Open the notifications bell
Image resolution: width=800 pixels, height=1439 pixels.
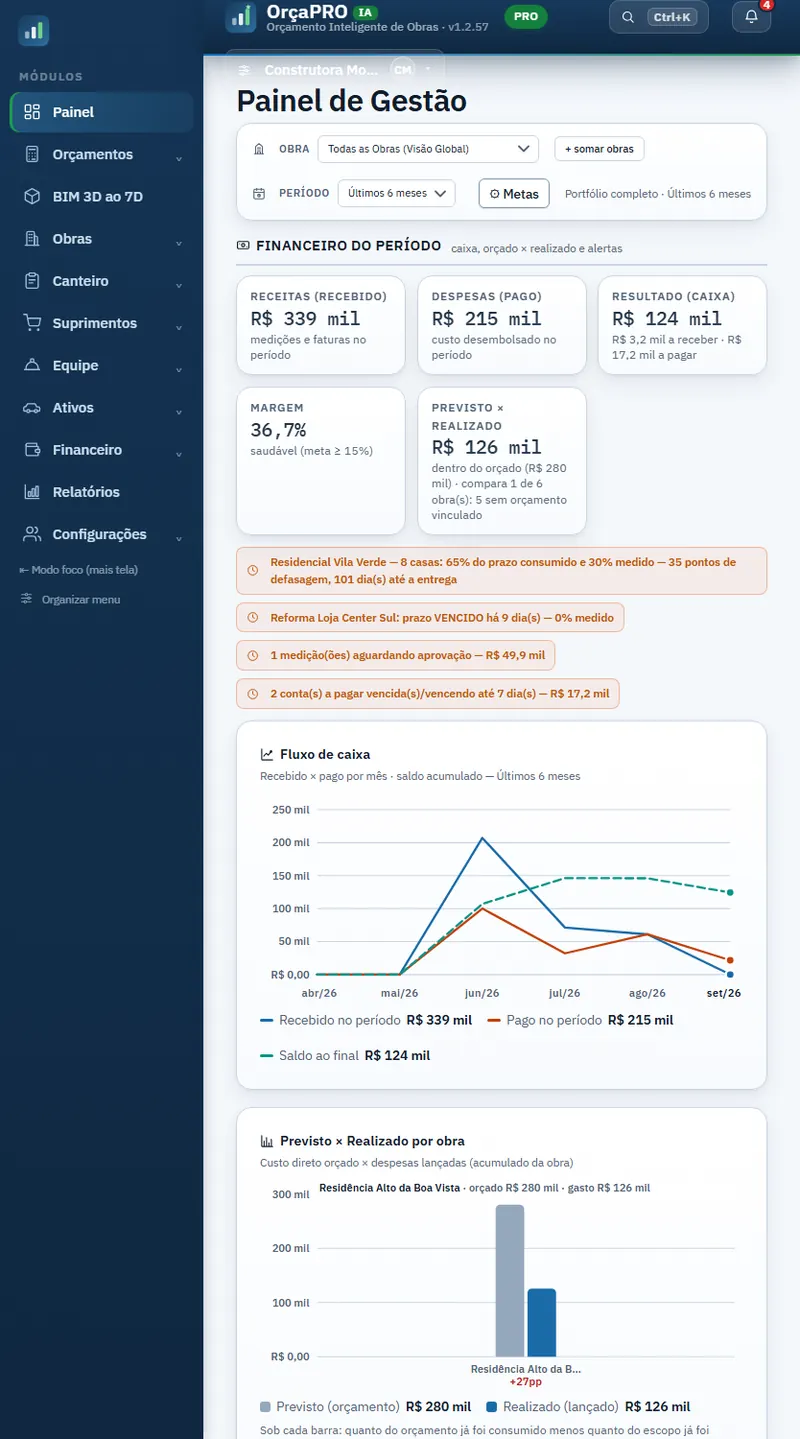[x=752, y=16]
